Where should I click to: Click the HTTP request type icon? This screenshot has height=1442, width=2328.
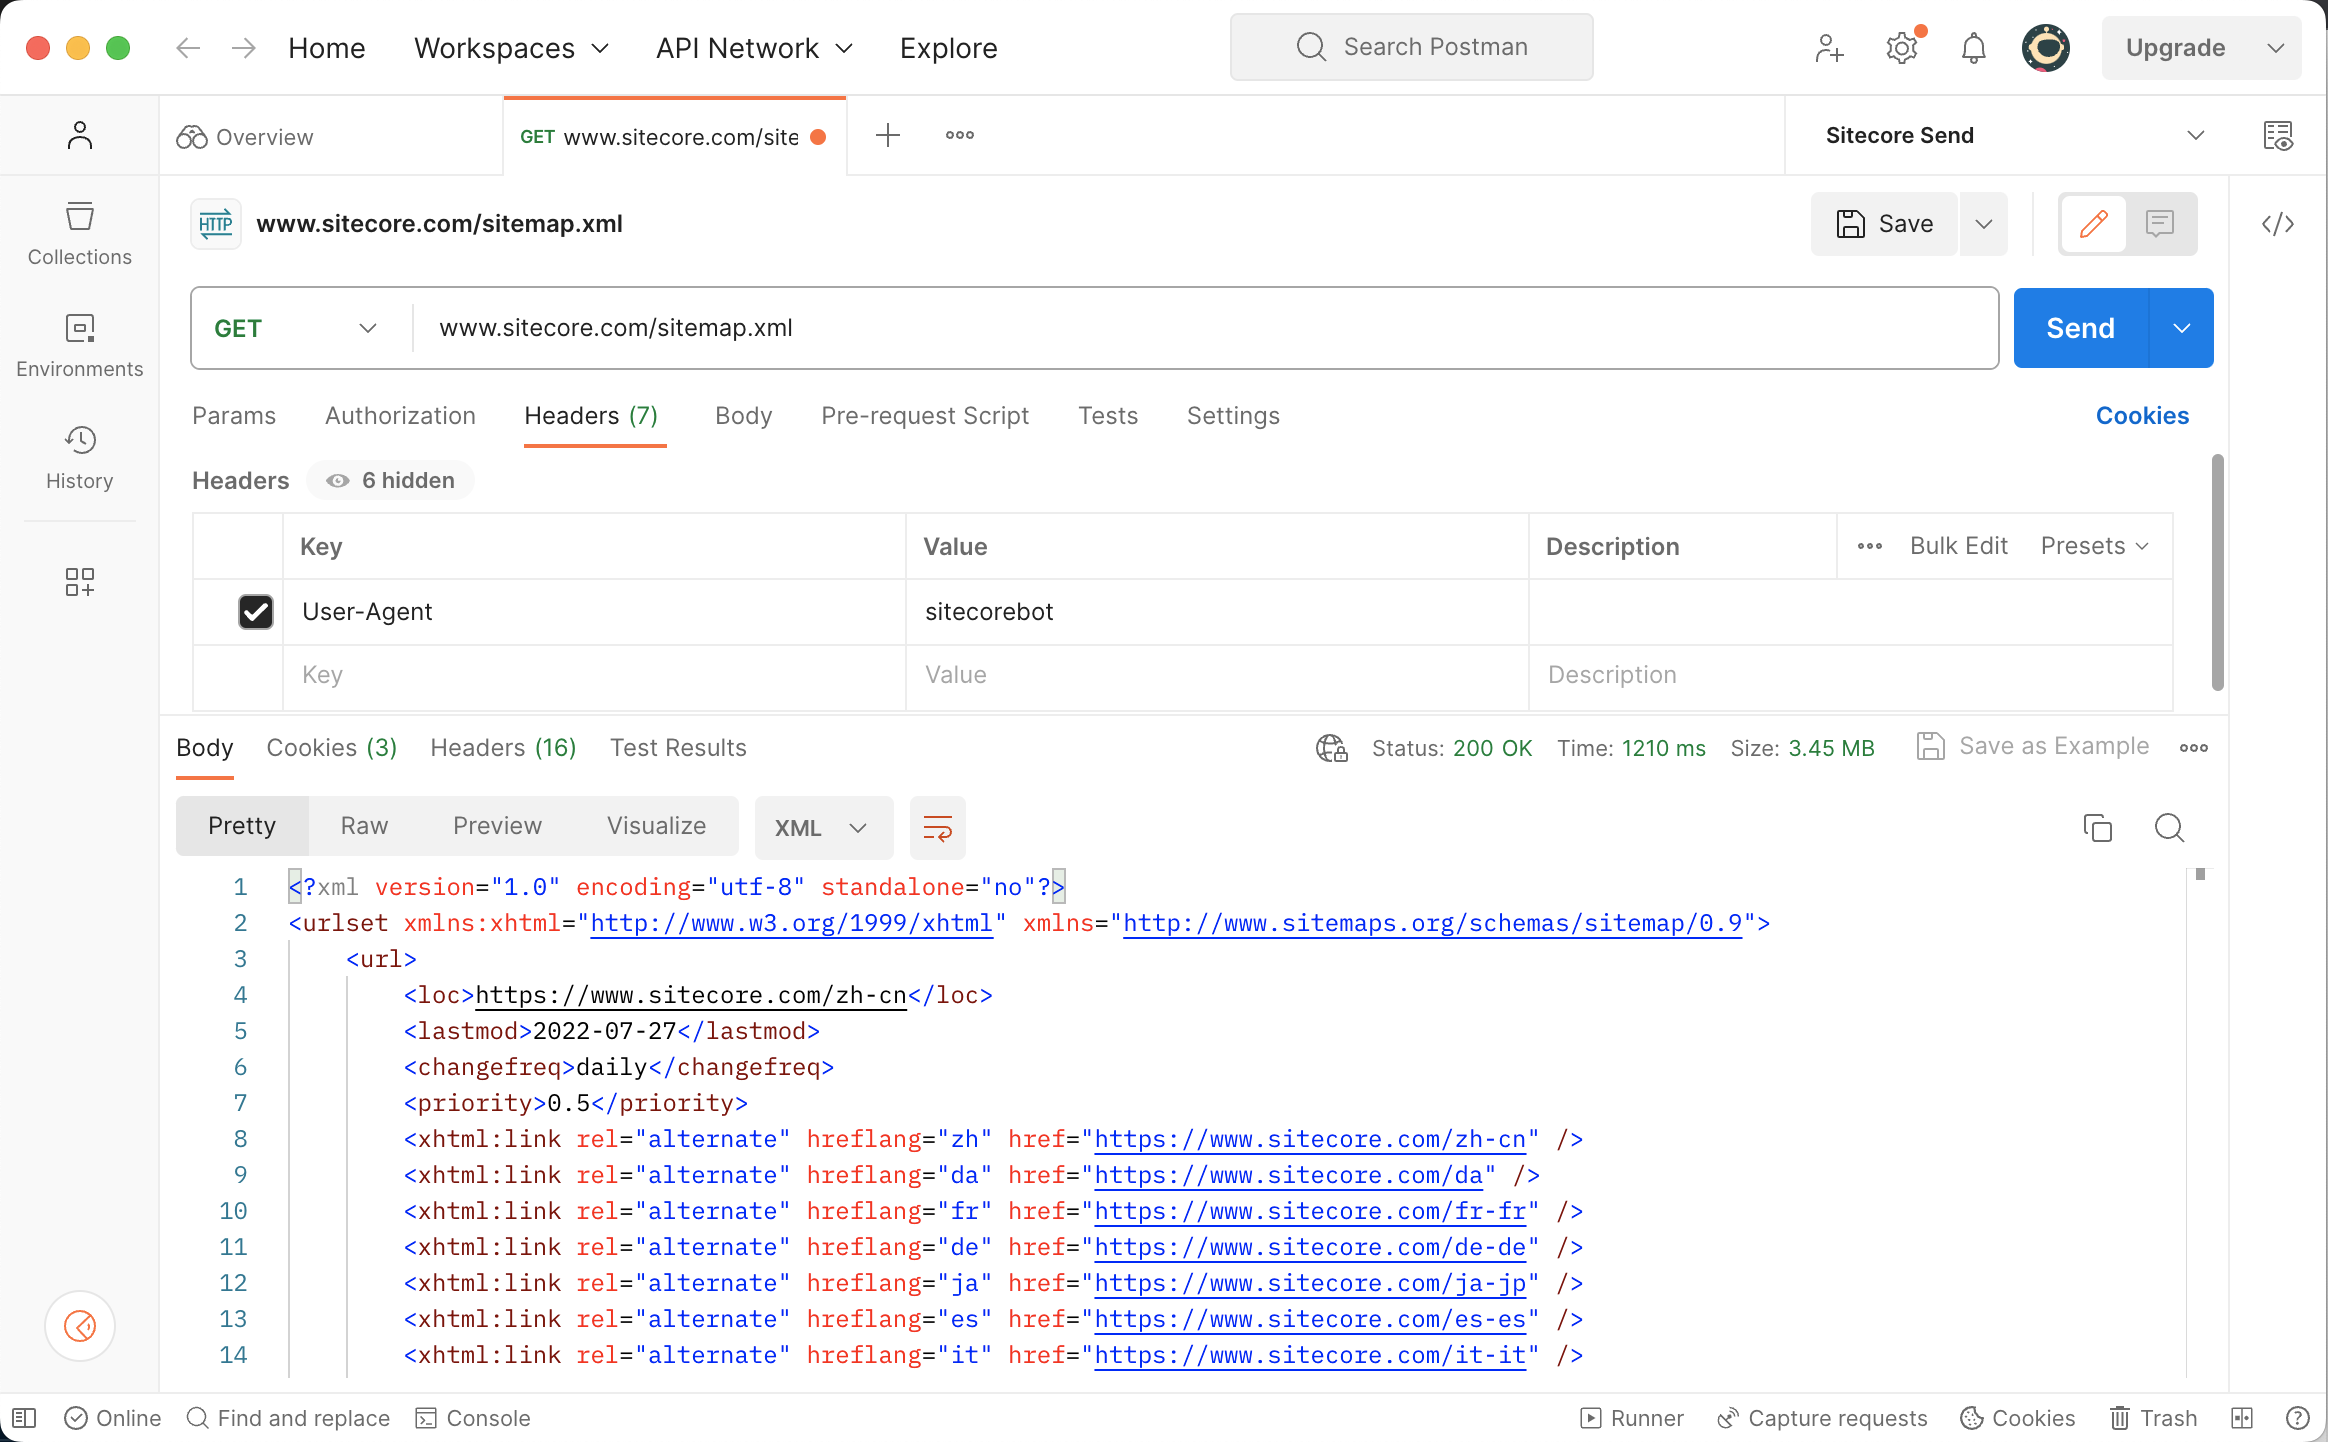tap(216, 224)
